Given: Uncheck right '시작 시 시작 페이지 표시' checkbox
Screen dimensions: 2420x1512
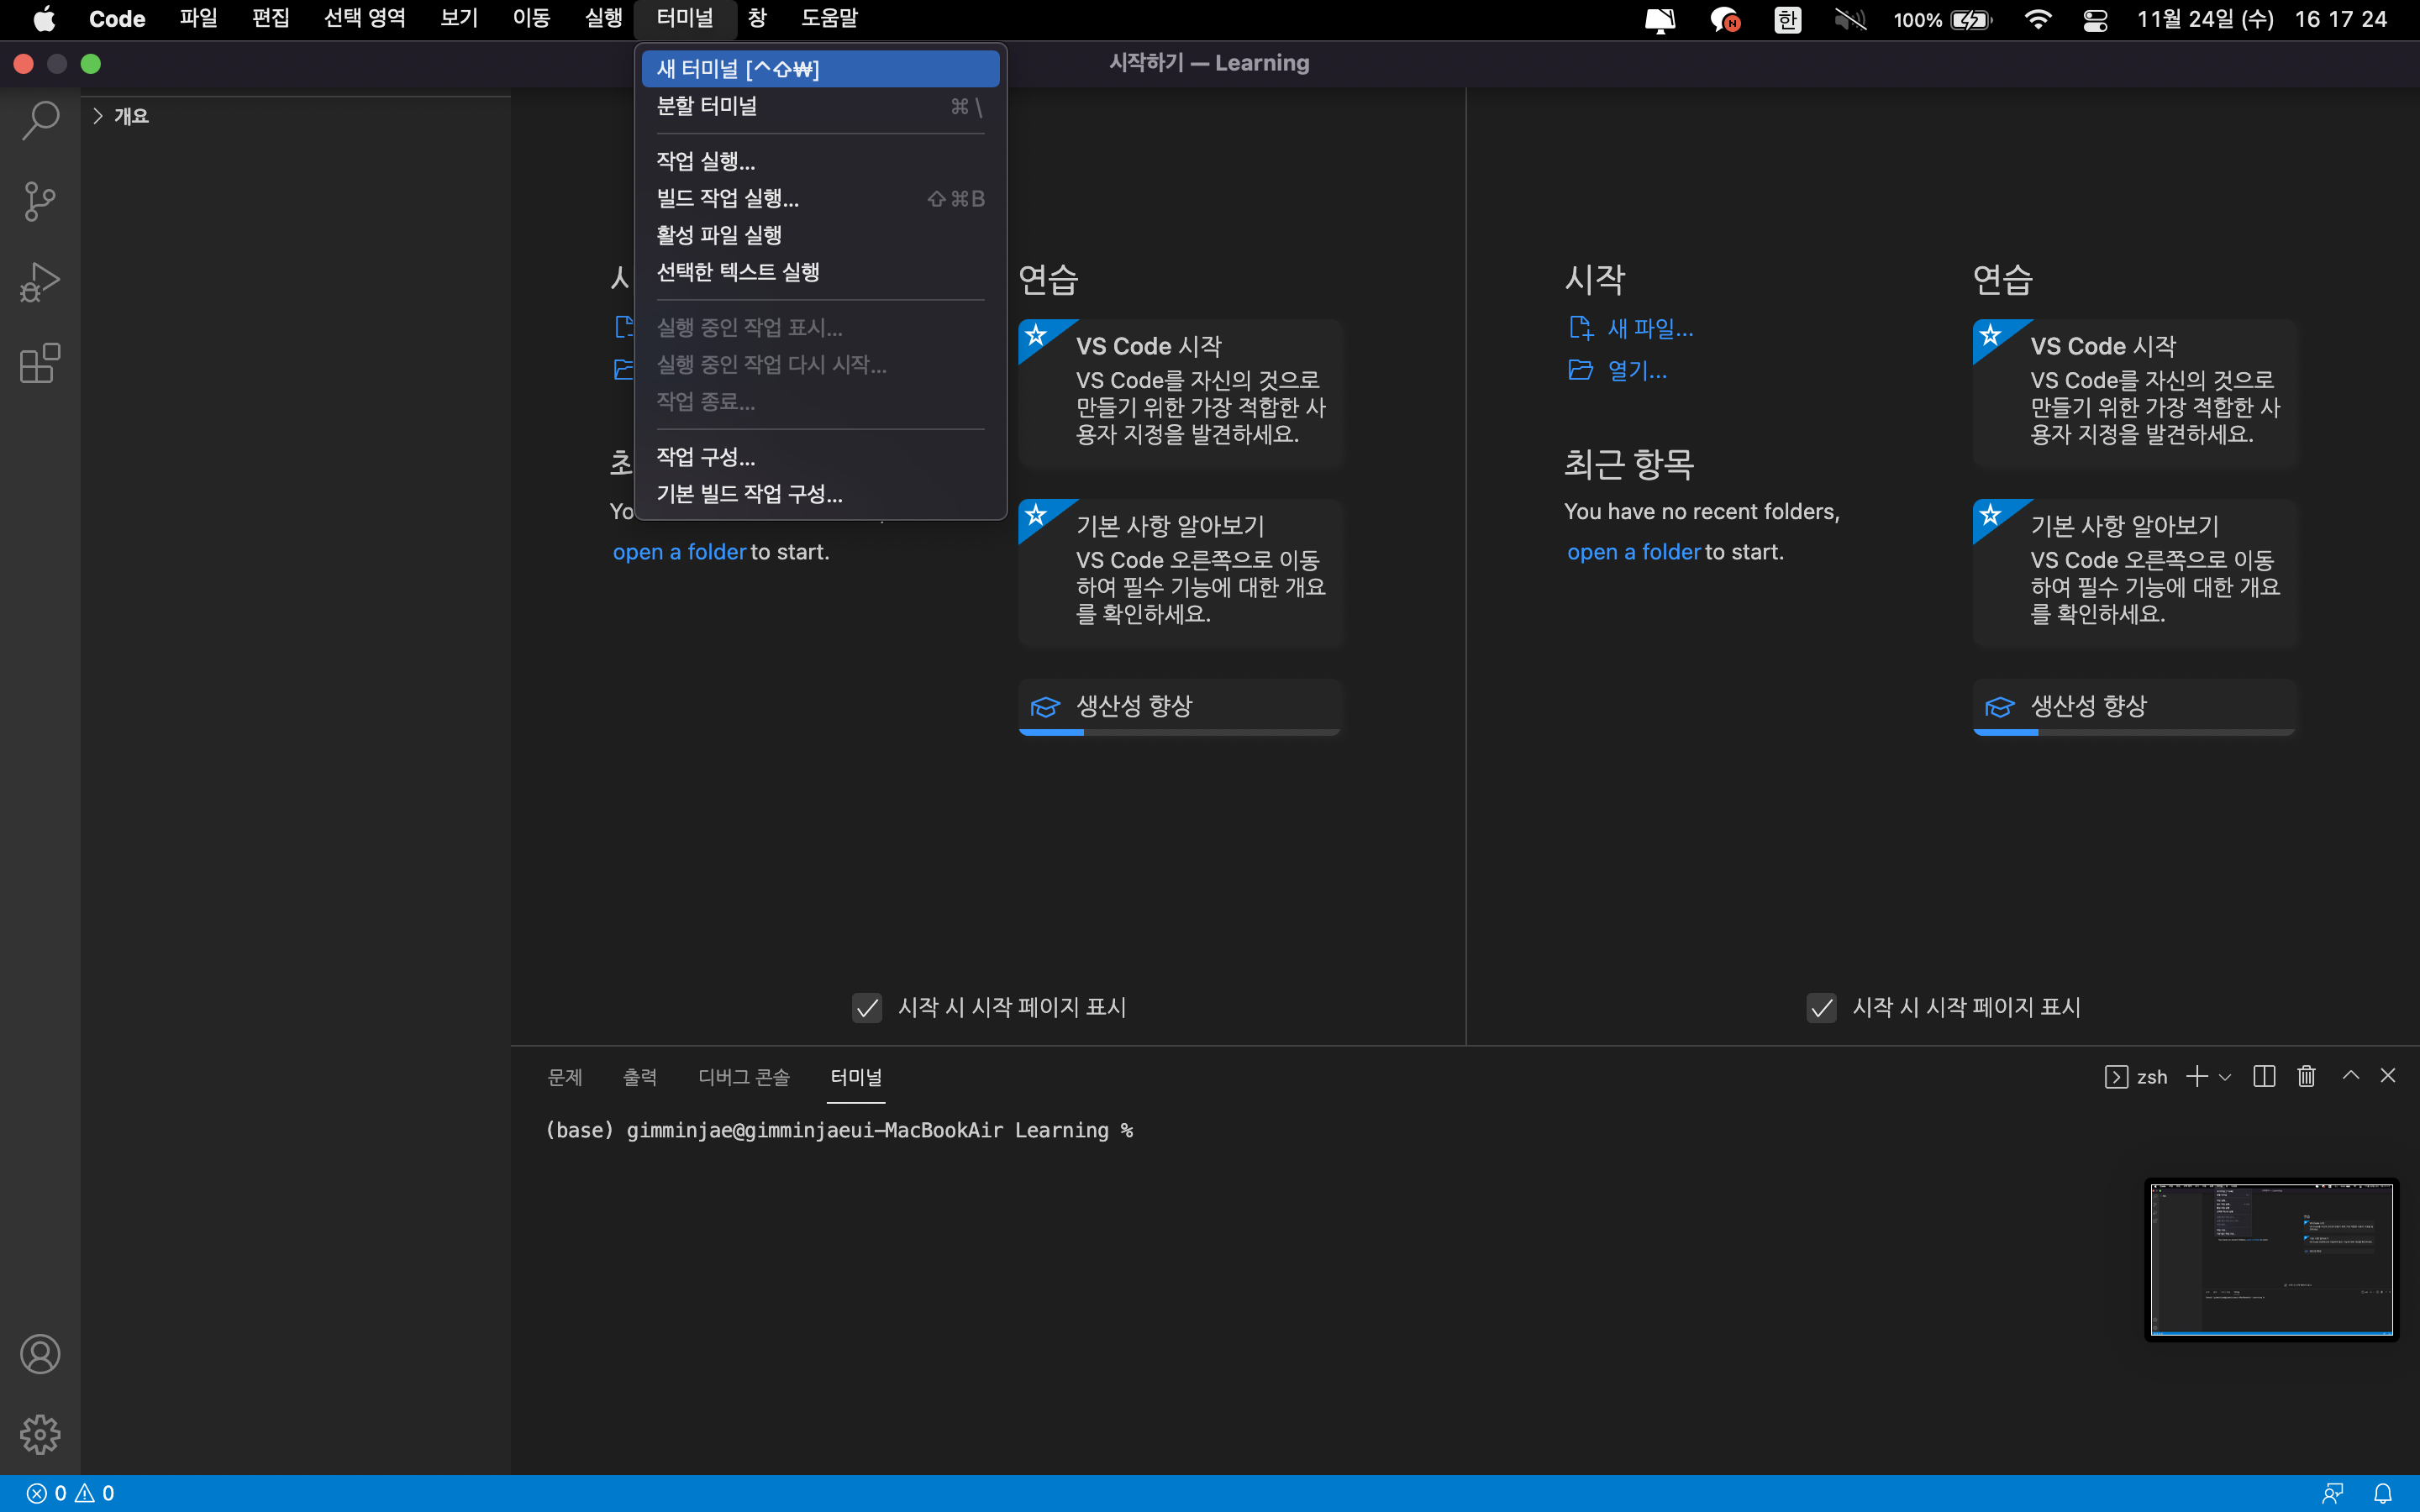Looking at the screenshot, I should [1821, 1007].
